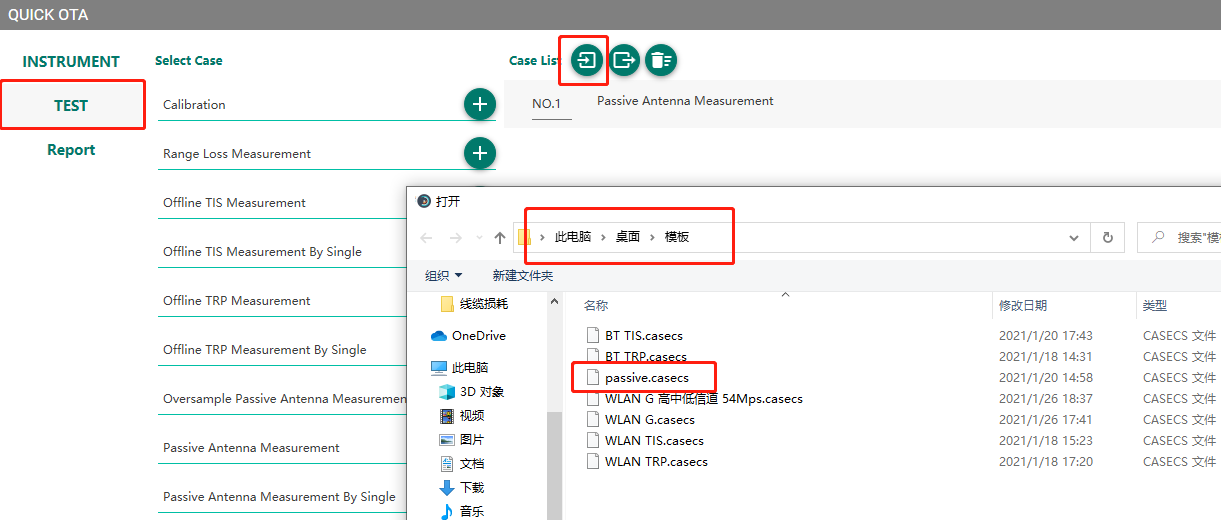Open the 组织 dropdown menu
The image size is (1221, 520).
(x=444, y=275)
